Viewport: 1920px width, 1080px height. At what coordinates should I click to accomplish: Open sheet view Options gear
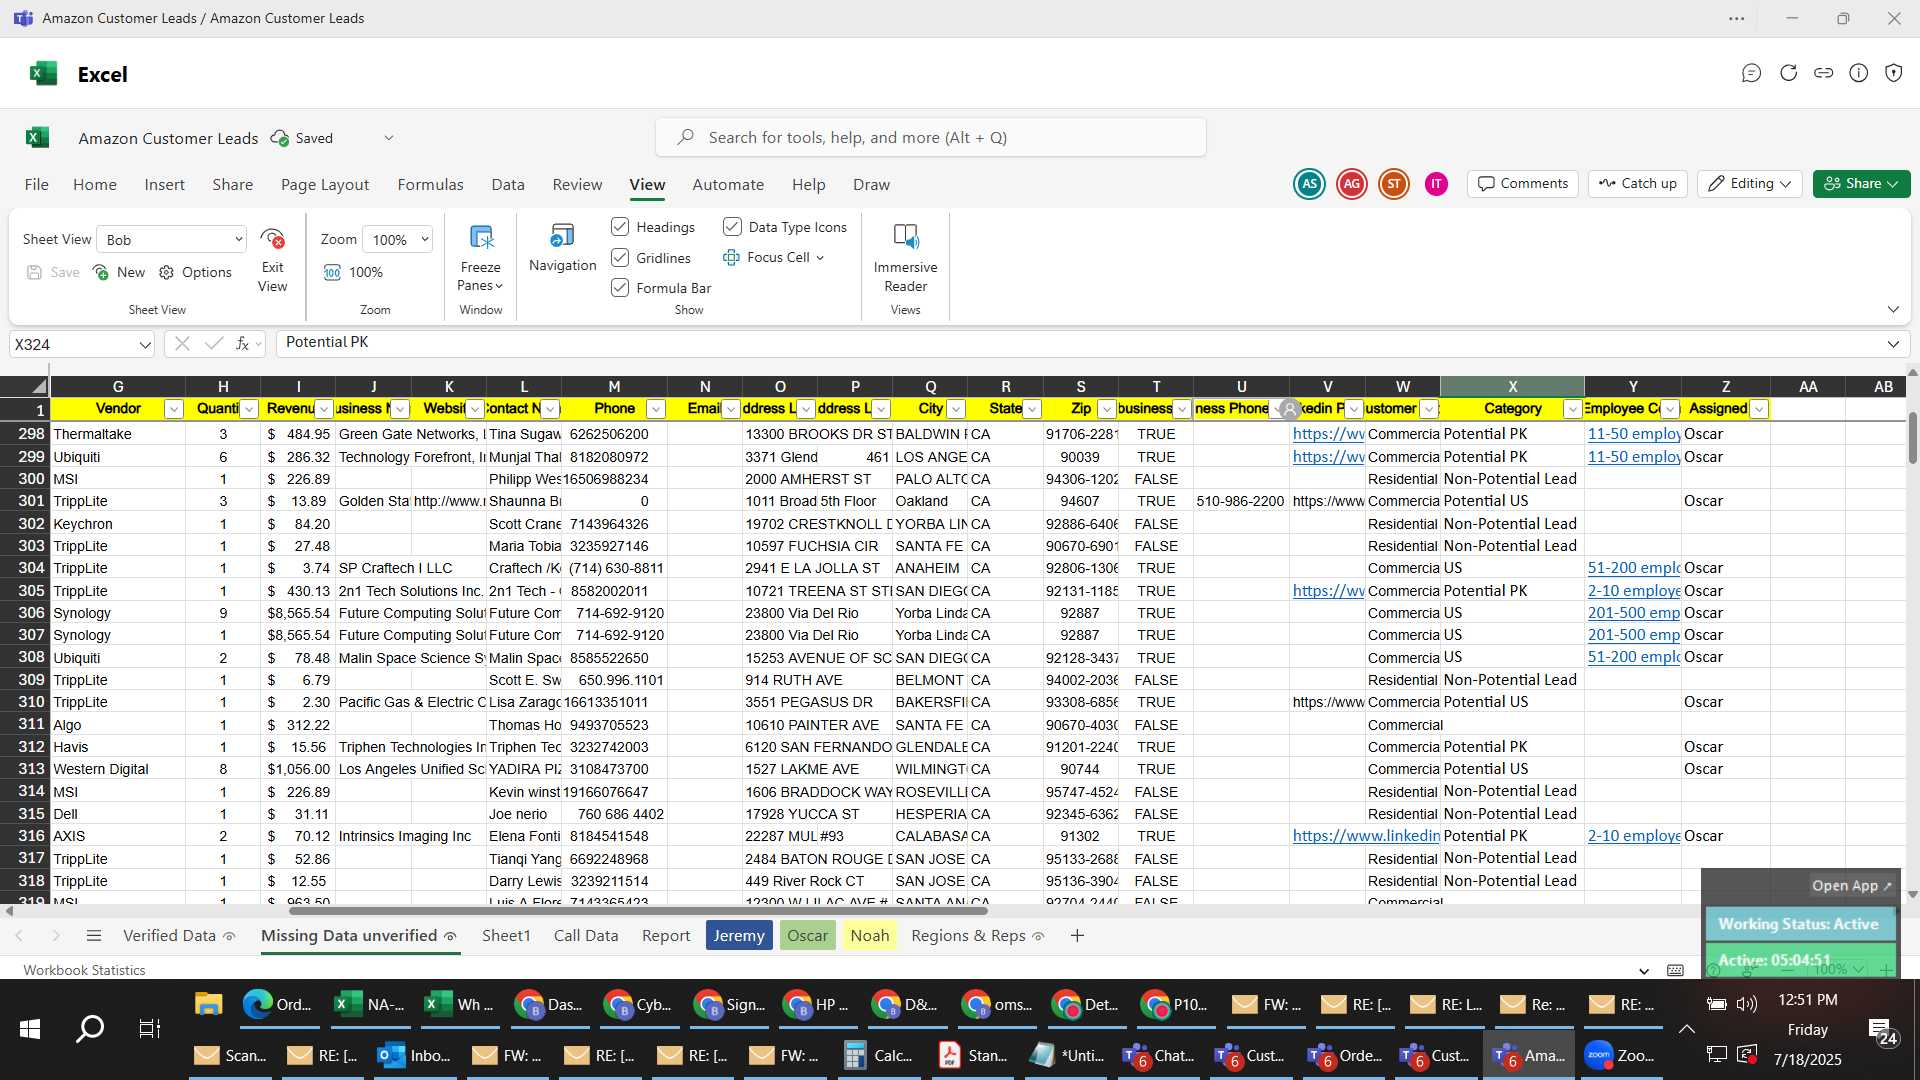click(166, 272)
